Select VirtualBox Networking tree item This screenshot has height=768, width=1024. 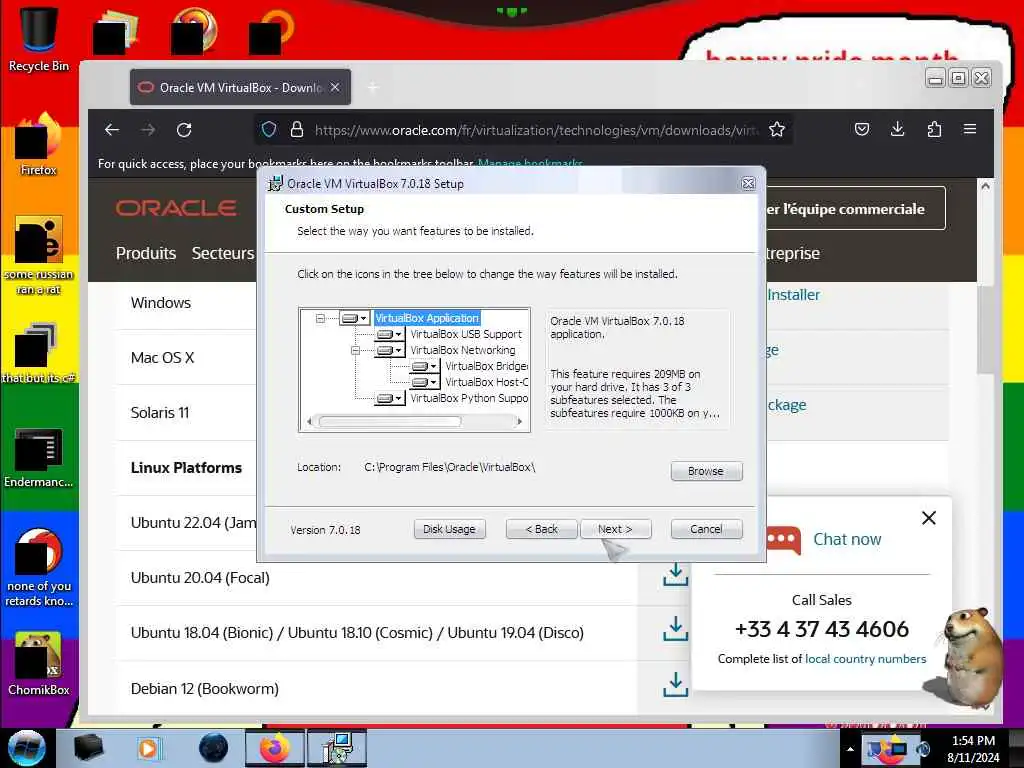point(462,350)
